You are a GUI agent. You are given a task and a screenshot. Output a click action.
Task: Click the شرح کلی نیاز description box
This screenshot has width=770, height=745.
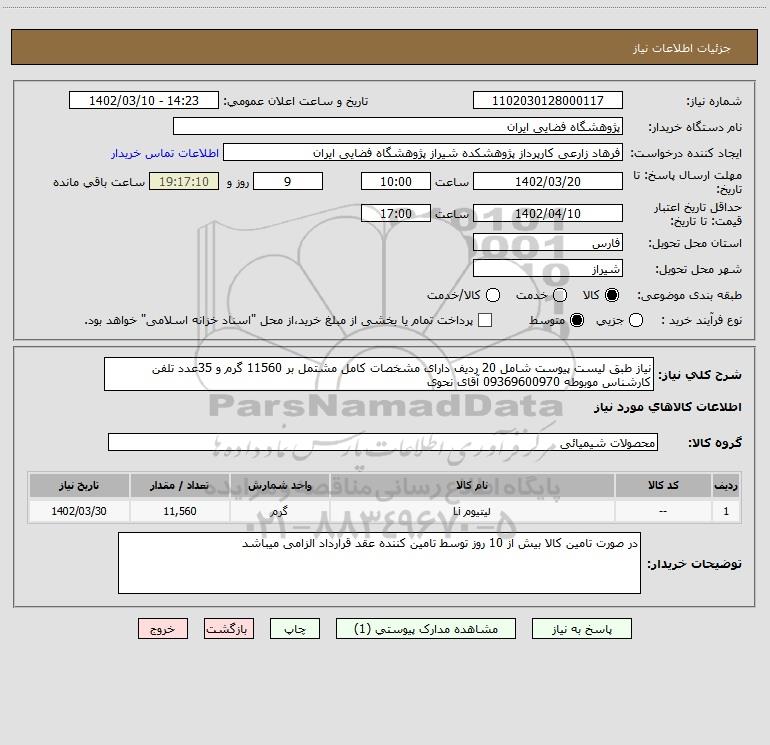click(379, 374)
